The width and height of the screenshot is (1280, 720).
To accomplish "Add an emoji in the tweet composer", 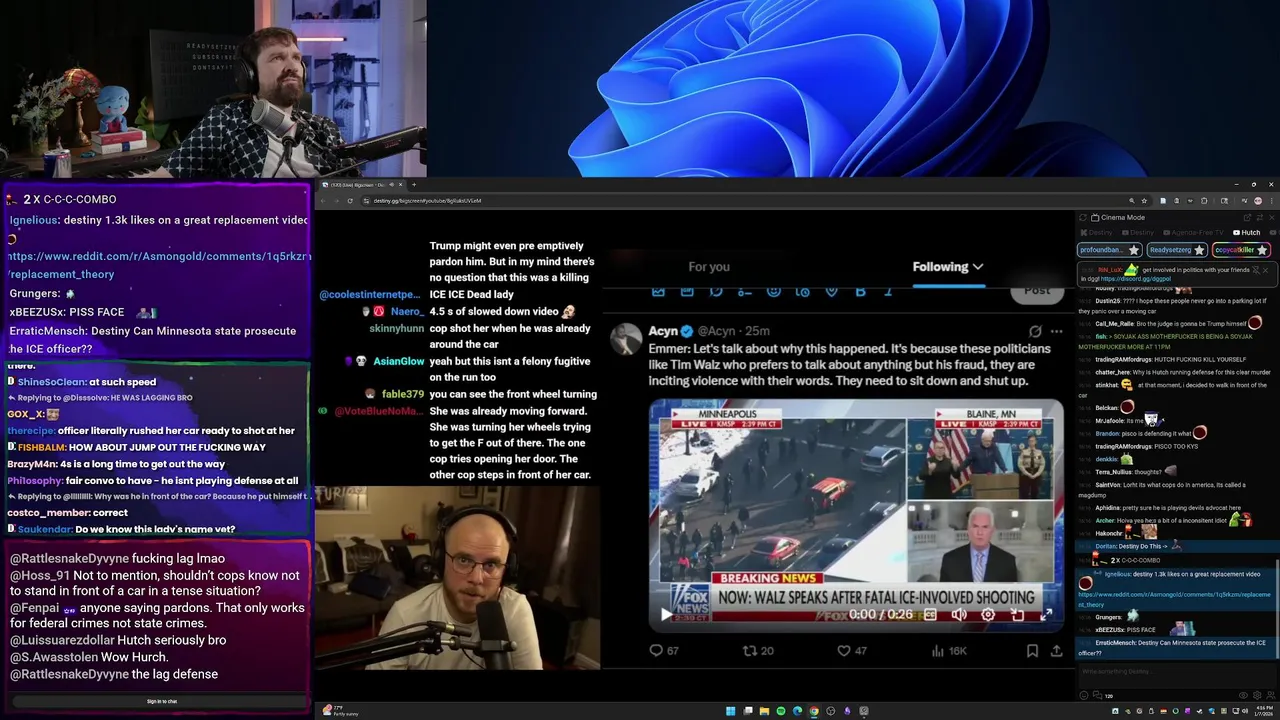I will pos(774,291).
